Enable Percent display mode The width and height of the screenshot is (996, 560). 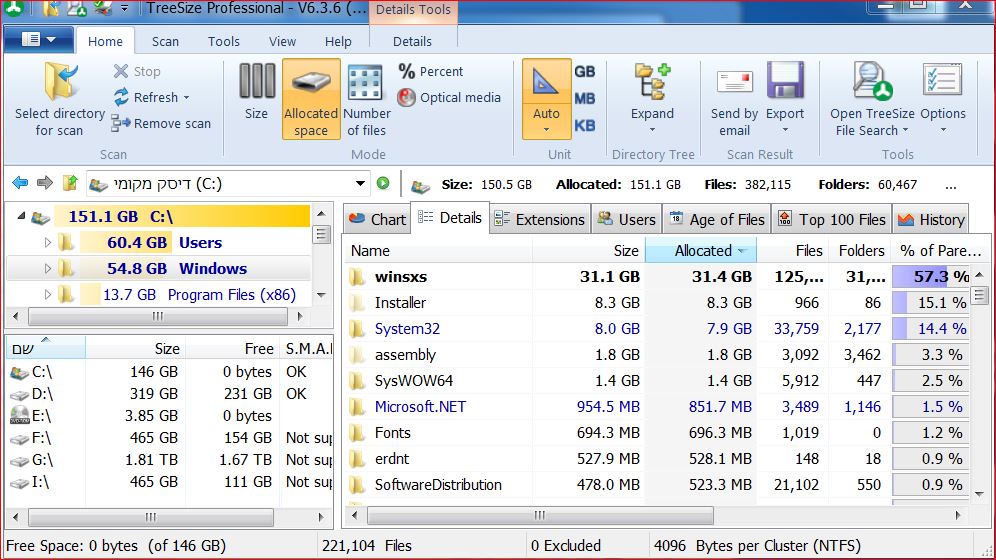pyautogui.click(x=431, y=71)
